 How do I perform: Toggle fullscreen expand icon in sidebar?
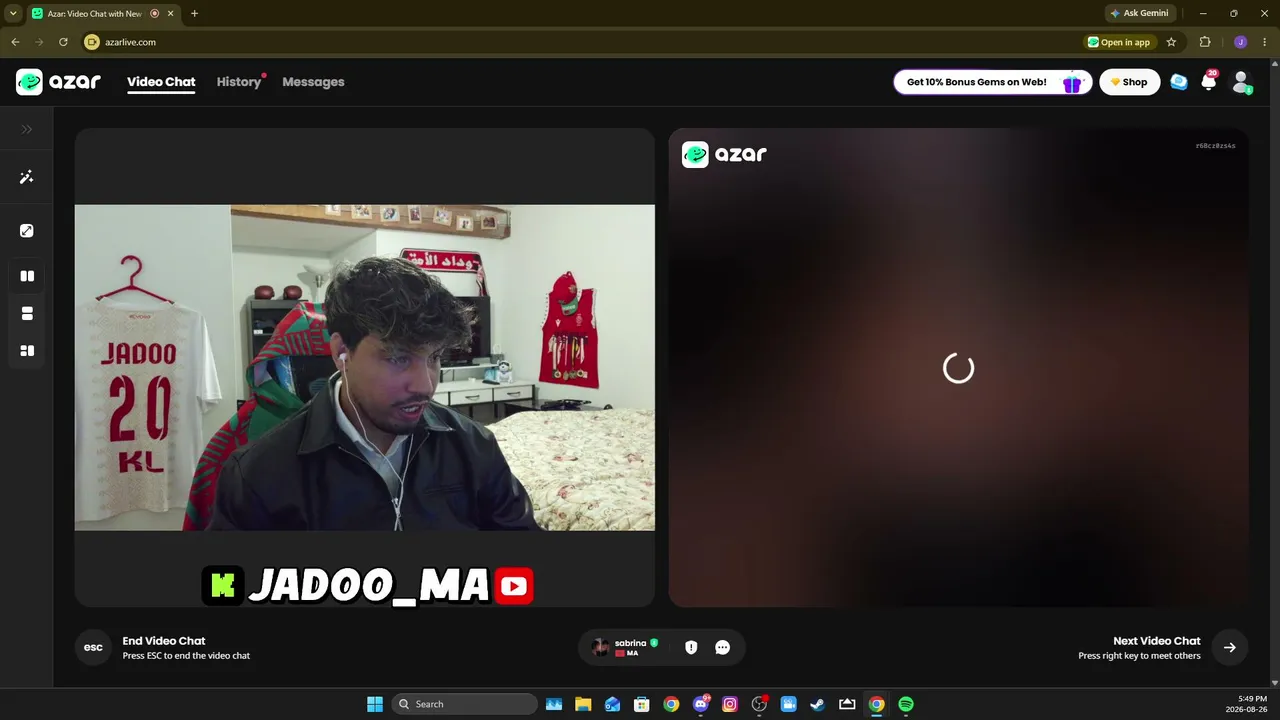click(27, 231)
